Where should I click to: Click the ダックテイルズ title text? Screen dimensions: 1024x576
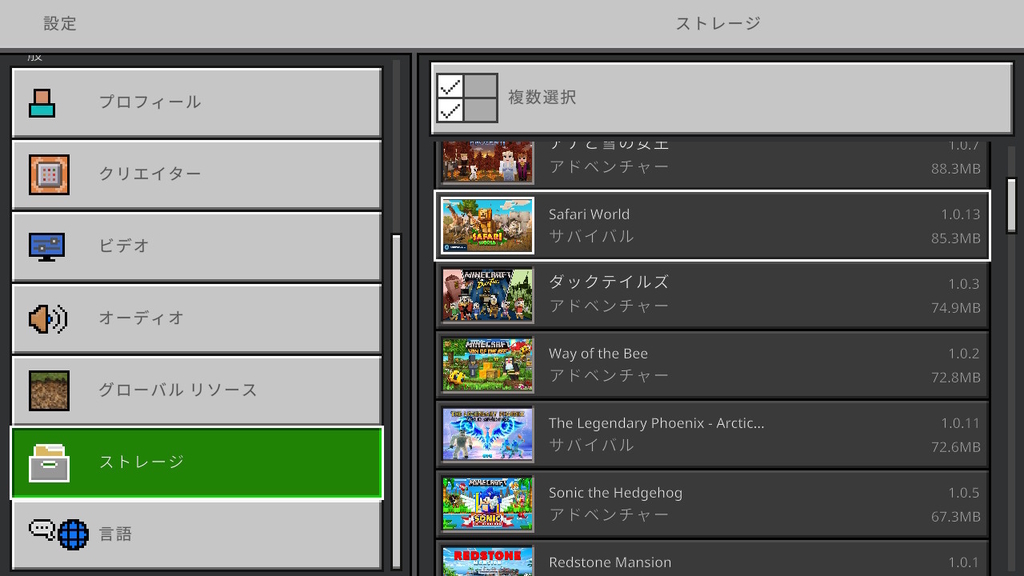point(609,282)
